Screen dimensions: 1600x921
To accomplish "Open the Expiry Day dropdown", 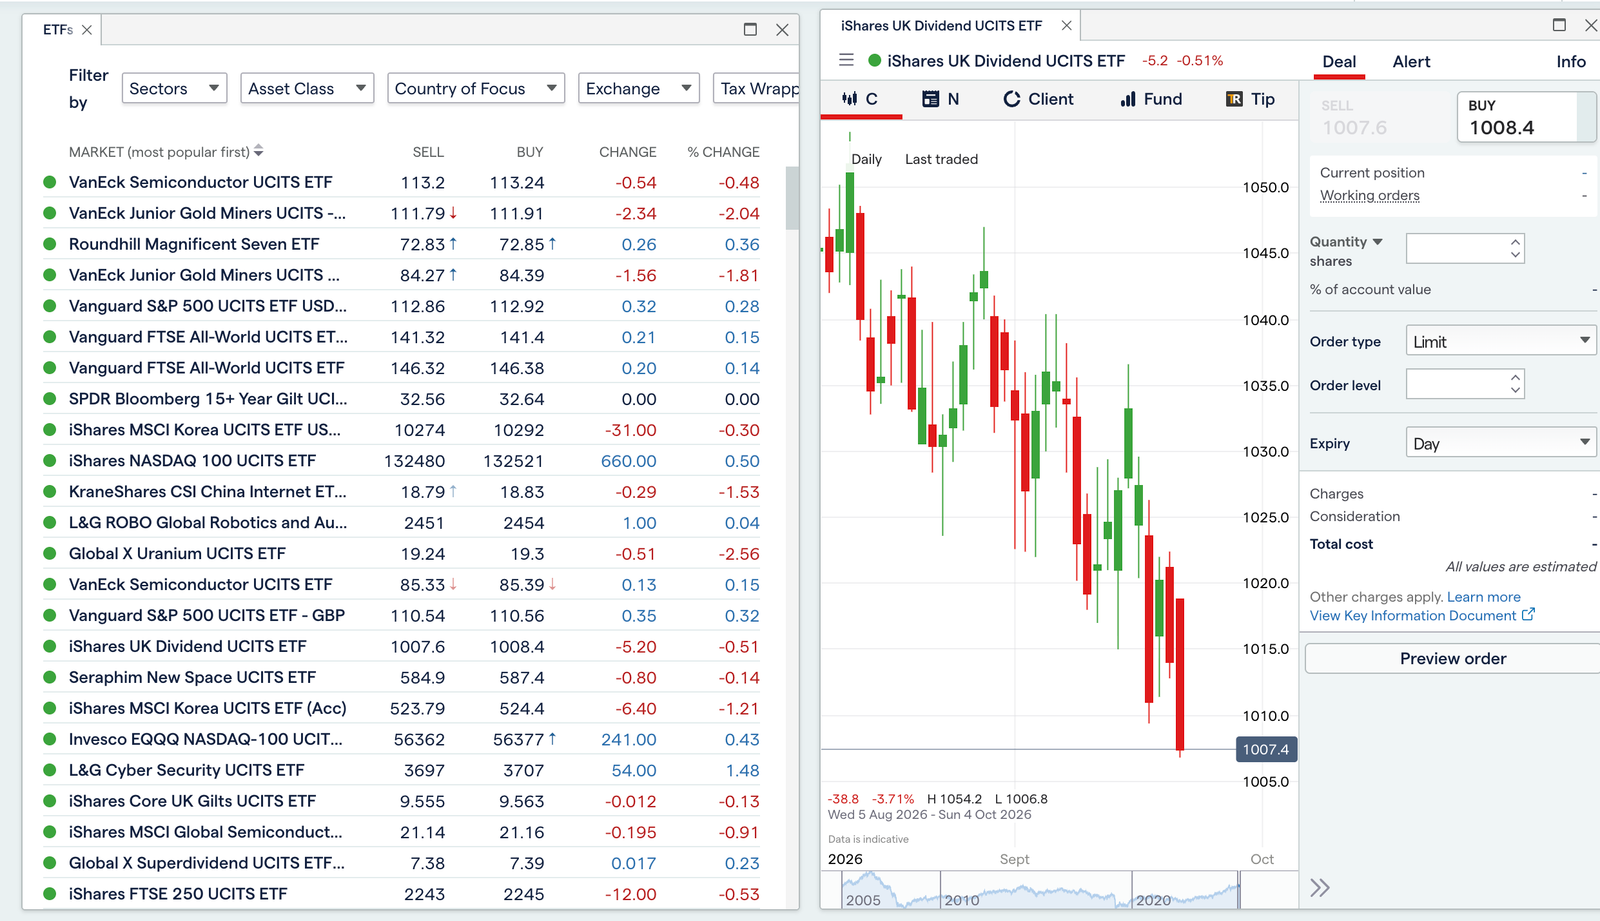I will (x=1500, y=443).
